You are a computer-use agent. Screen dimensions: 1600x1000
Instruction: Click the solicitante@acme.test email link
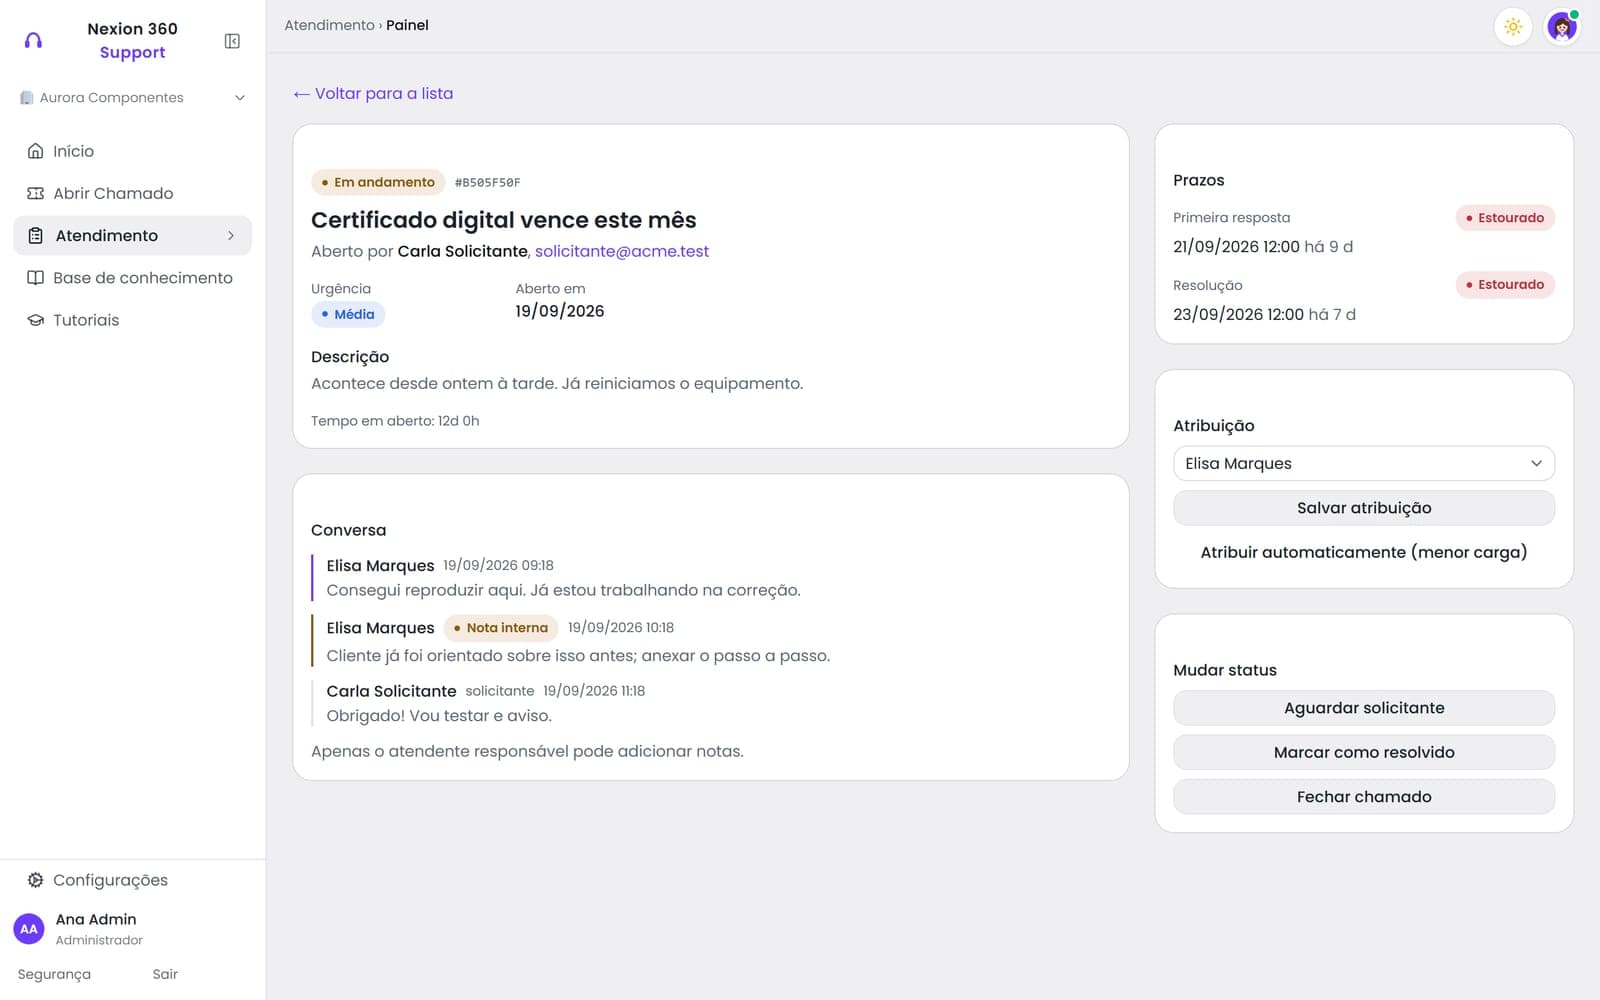(622, 251)
